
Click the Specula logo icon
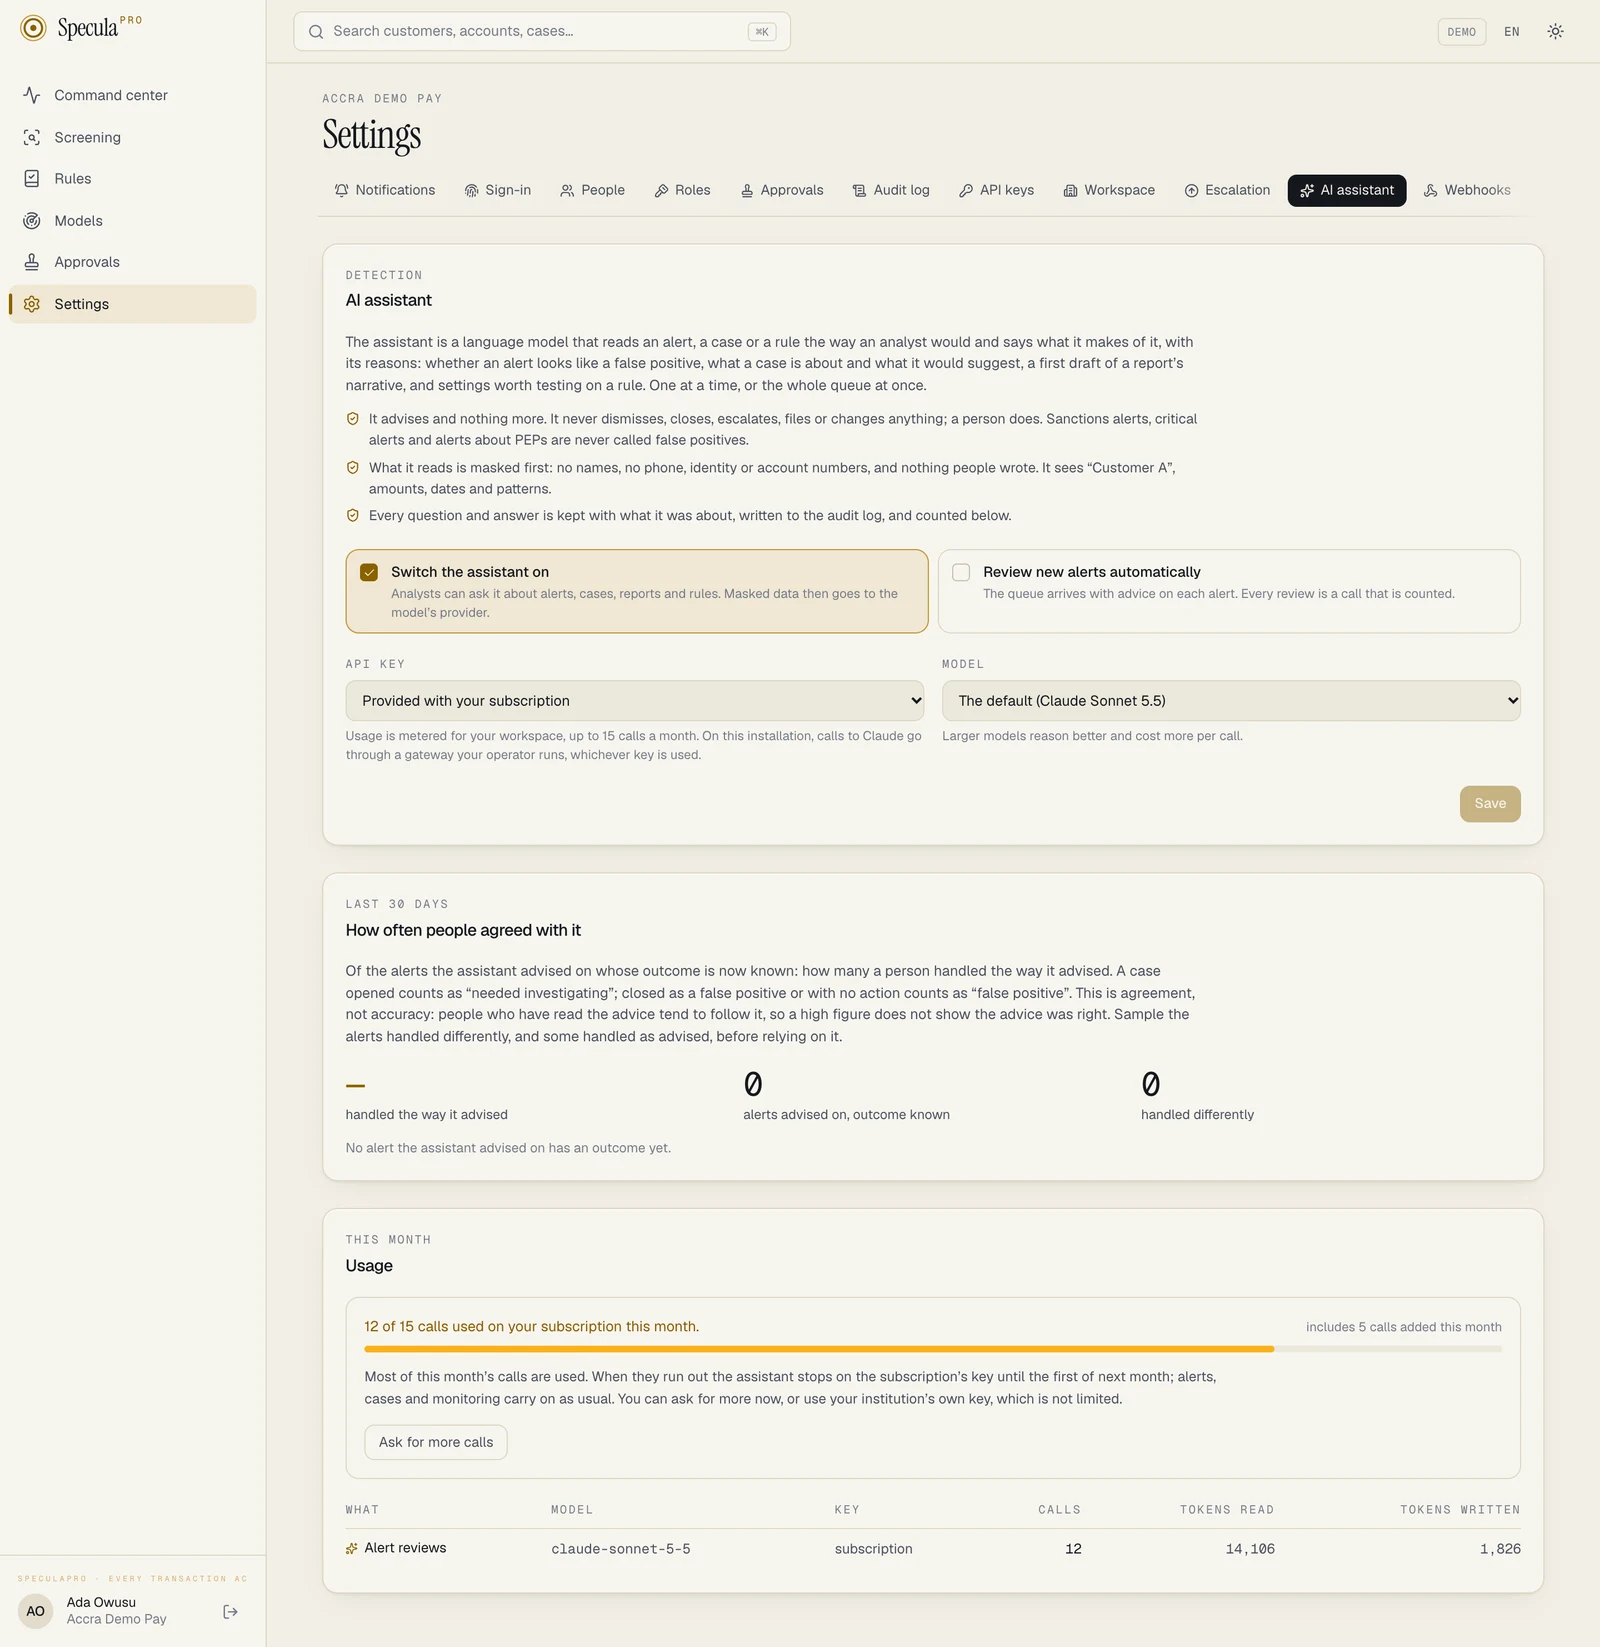33,28
